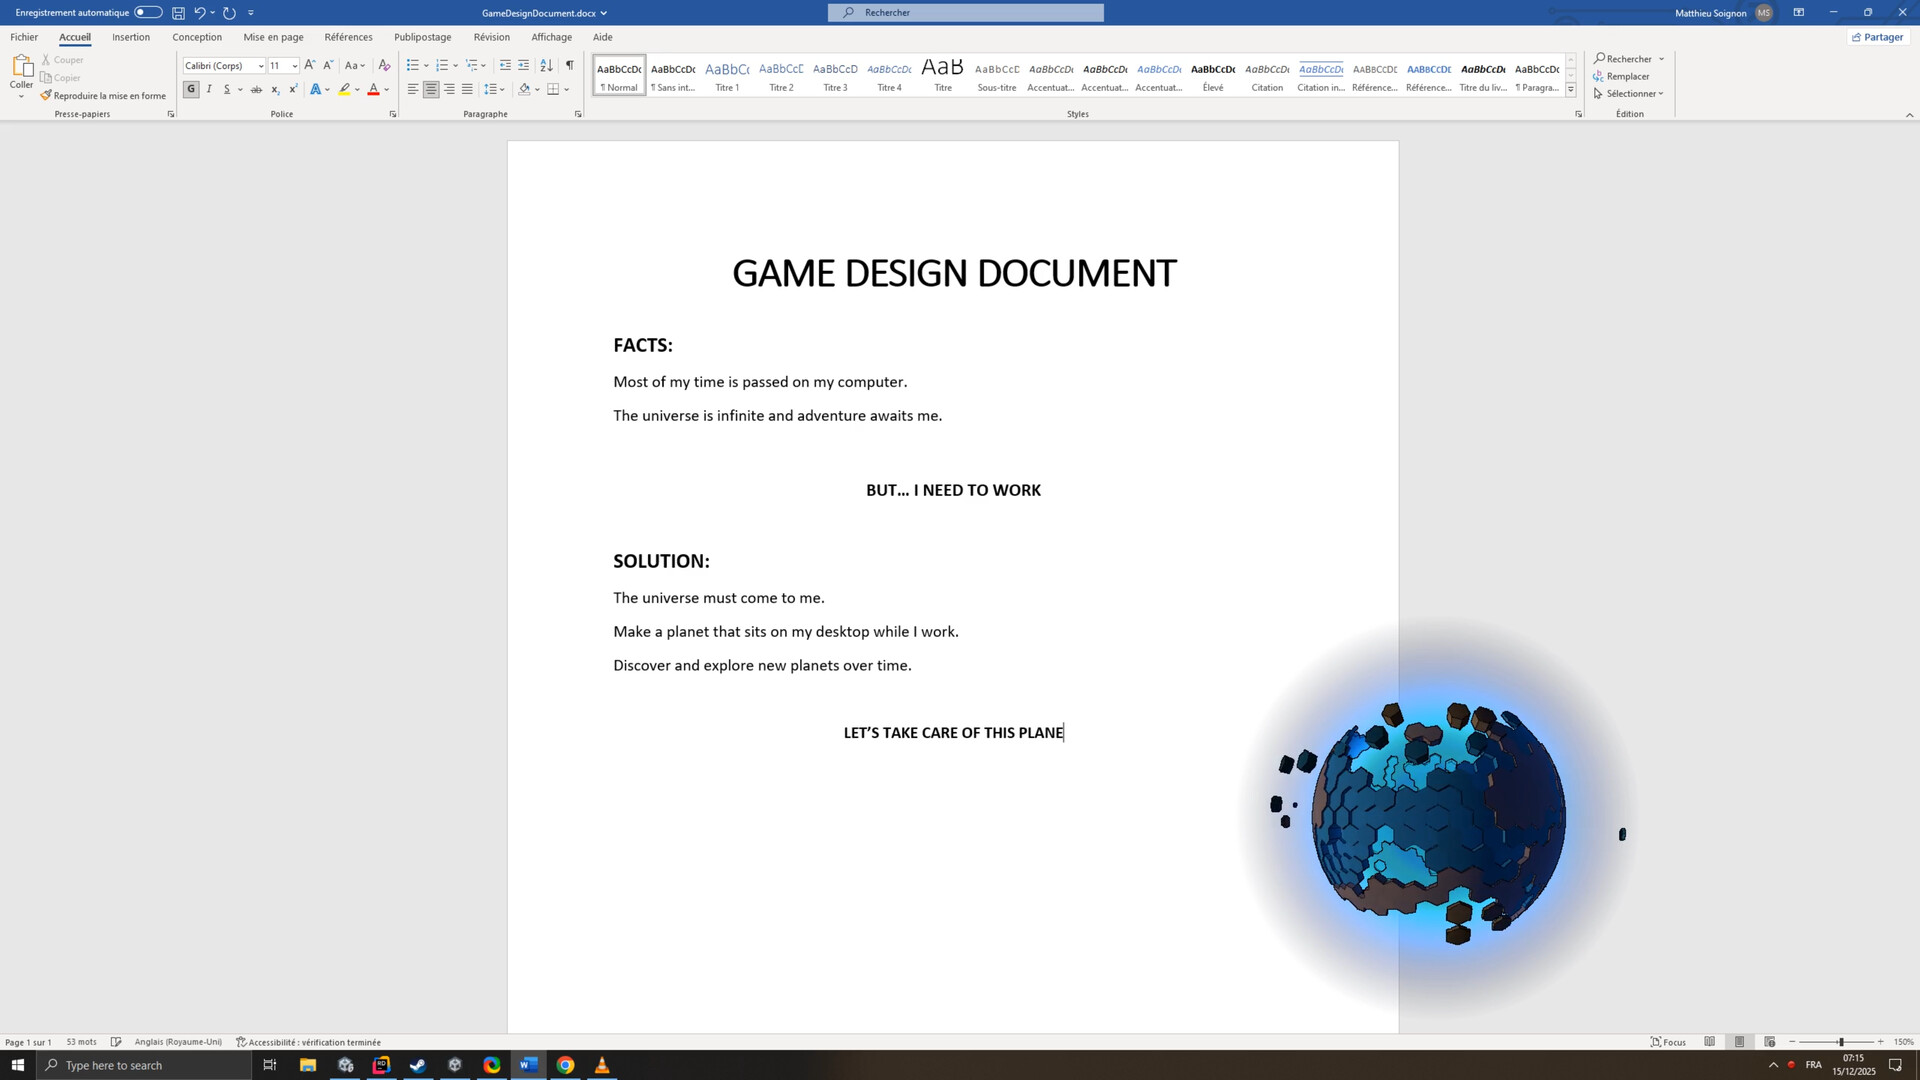This screenshot has height=1080, width=1920.
Task: Open the Insertion ribbon tab
Action: (131, 37)
